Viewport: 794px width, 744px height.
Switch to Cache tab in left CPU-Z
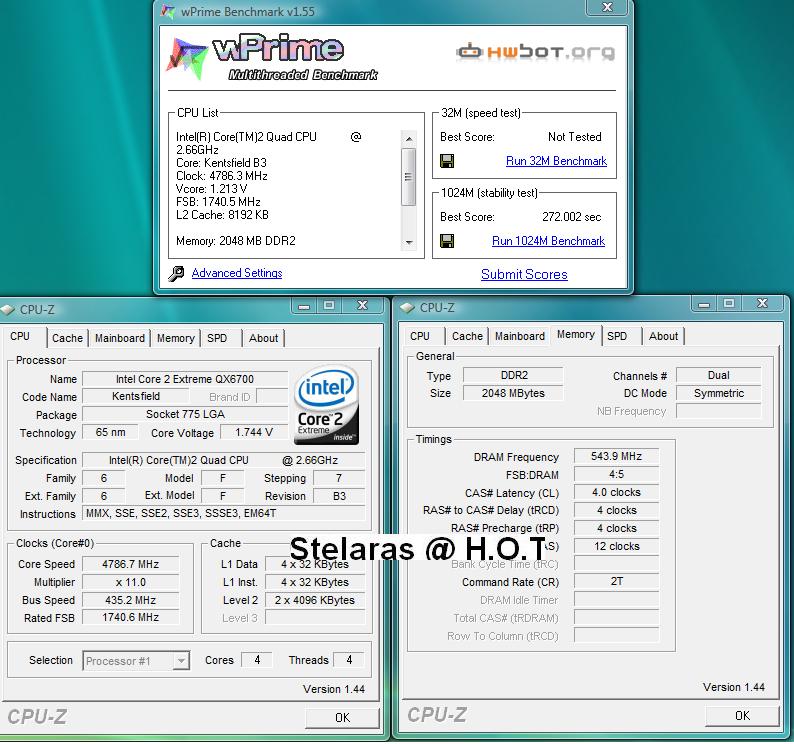click(67, 338)
